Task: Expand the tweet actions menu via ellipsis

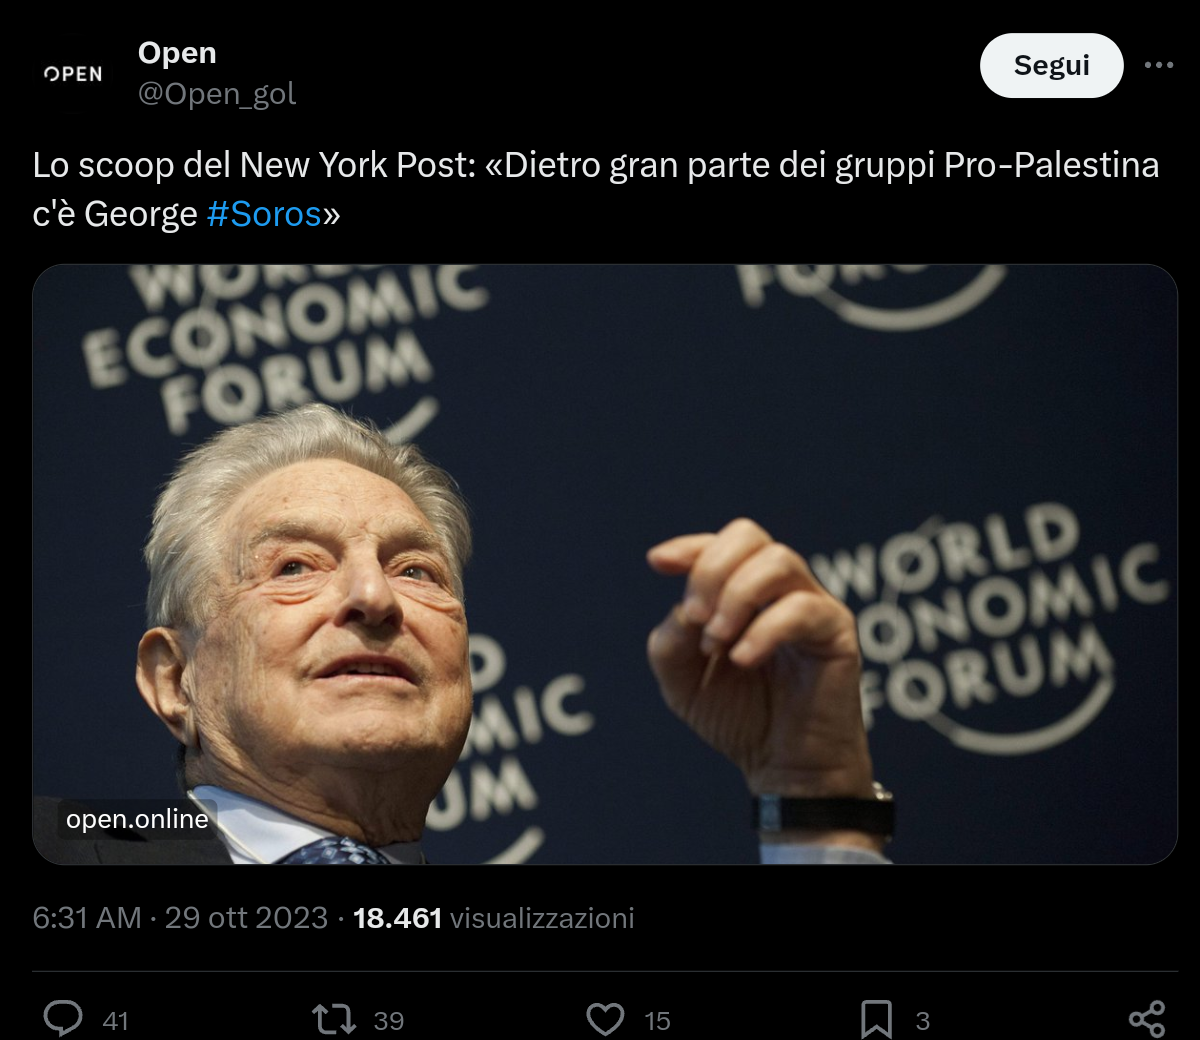Action: 1162,65
